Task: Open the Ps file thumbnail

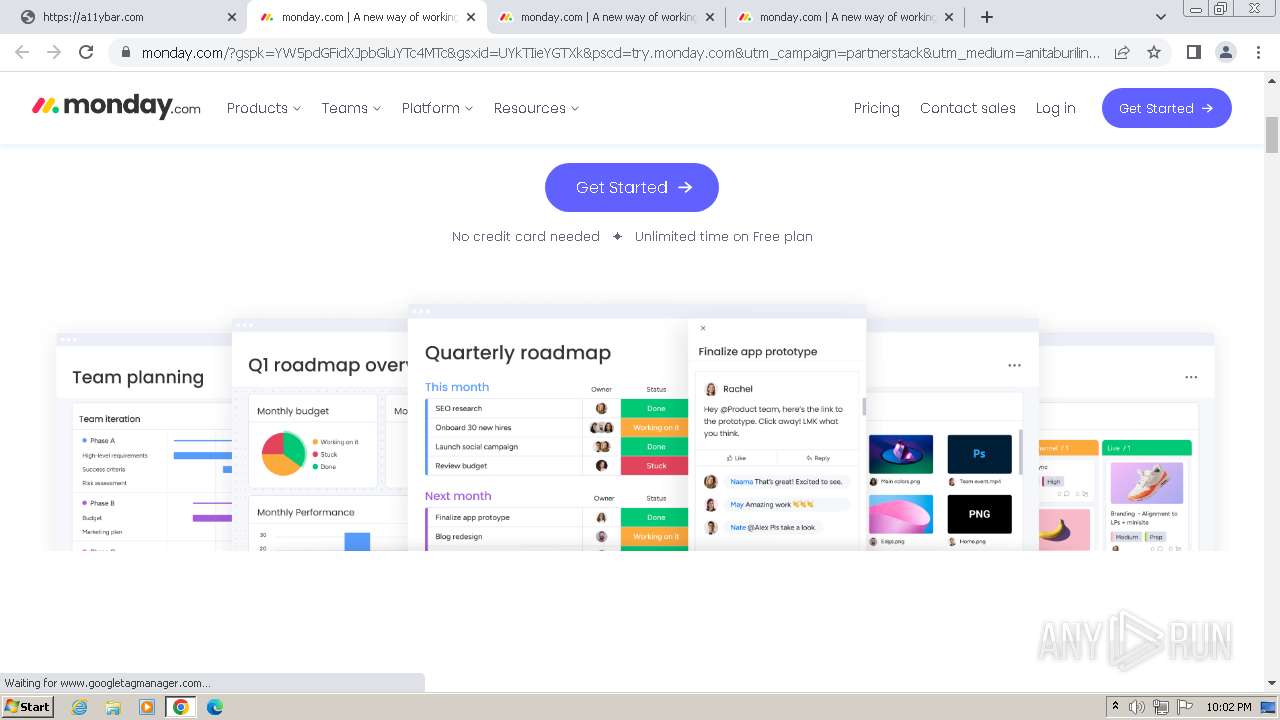Action: pyautogui.click(x=979, y=454)
